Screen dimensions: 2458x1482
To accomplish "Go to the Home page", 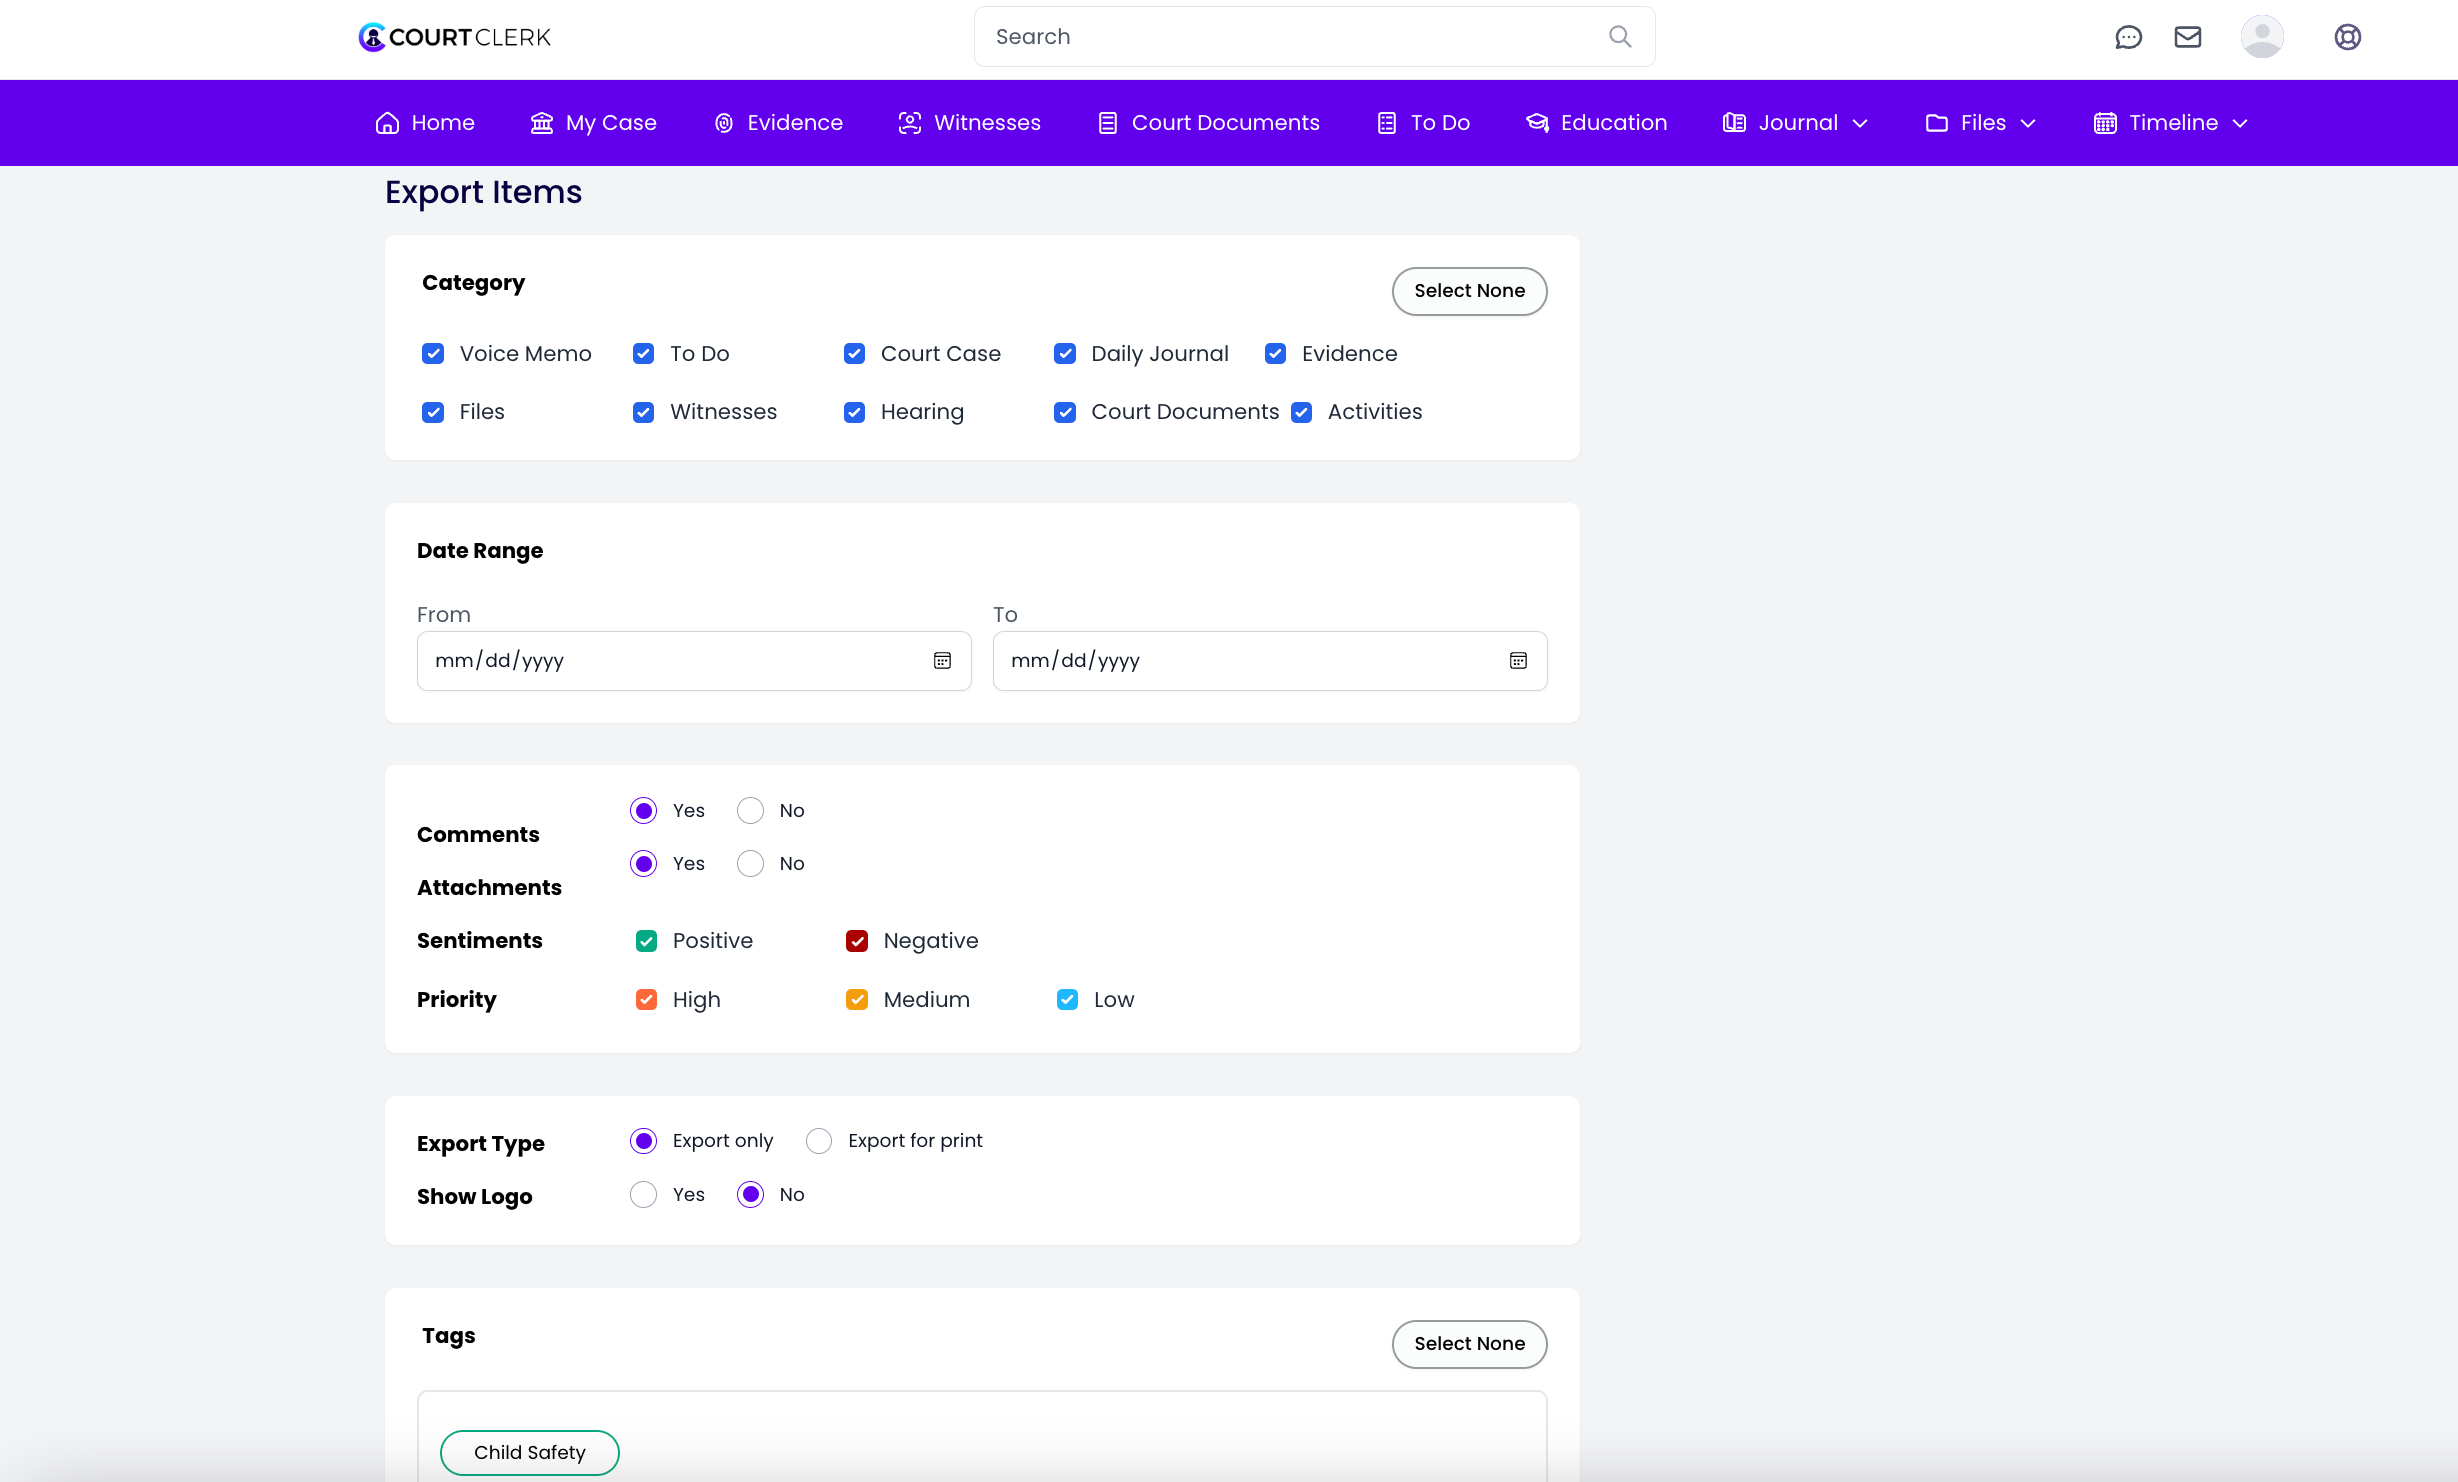I will pyautogui.click(x=425, y=123).
